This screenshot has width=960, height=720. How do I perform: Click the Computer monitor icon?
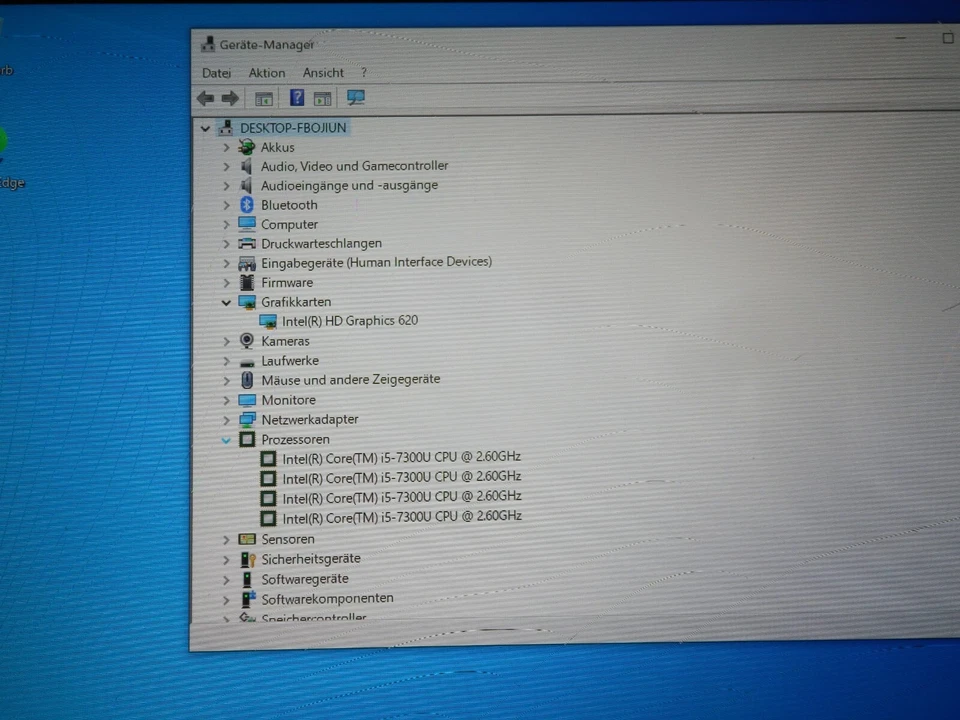(x=247, y=223)
